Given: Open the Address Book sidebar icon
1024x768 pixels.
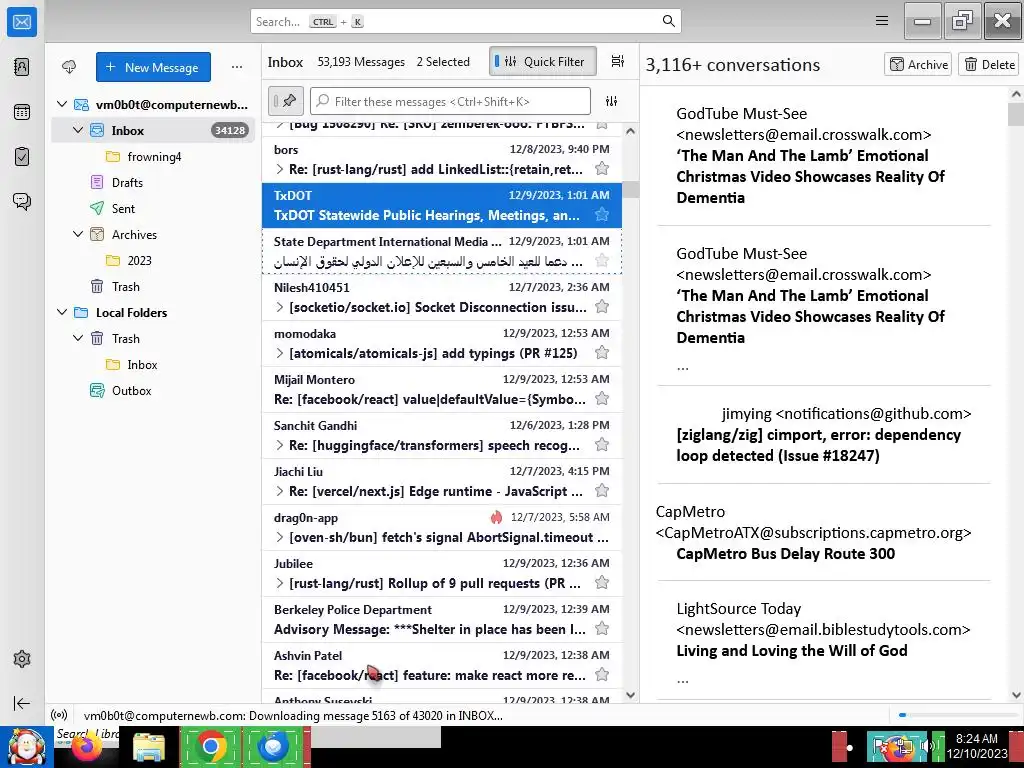Looking at the screenshot, I should pyautogui.click(x=22, y=67).
